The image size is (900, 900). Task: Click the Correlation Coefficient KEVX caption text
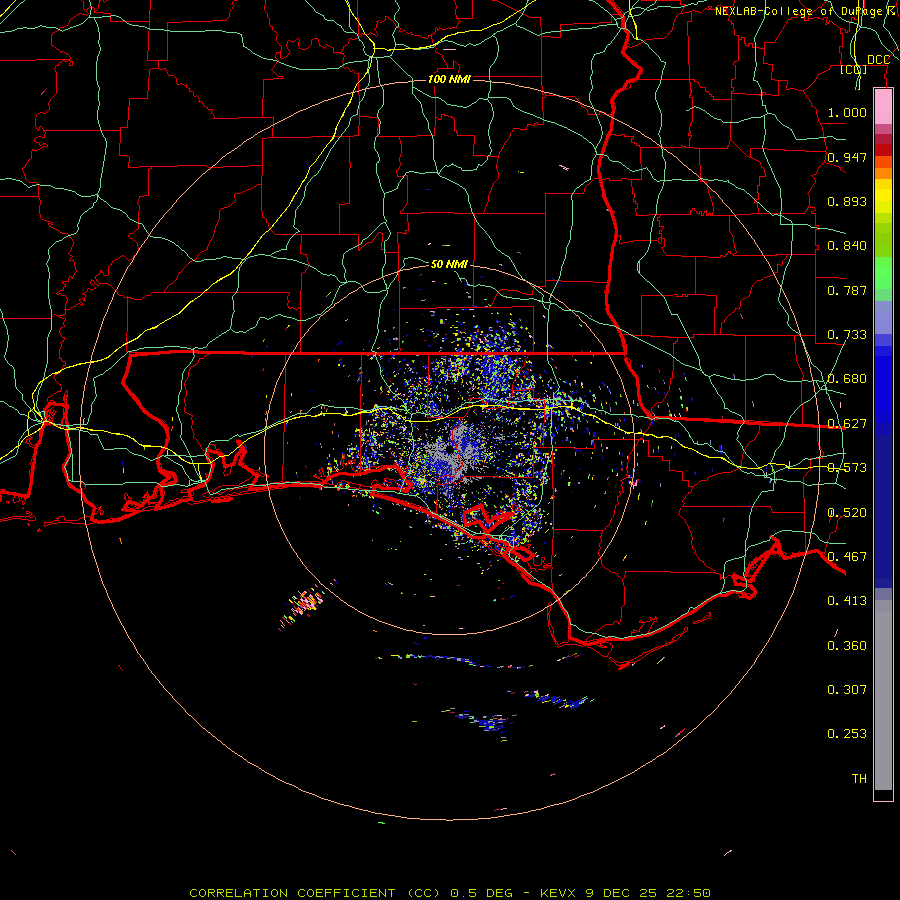[450, 893]
